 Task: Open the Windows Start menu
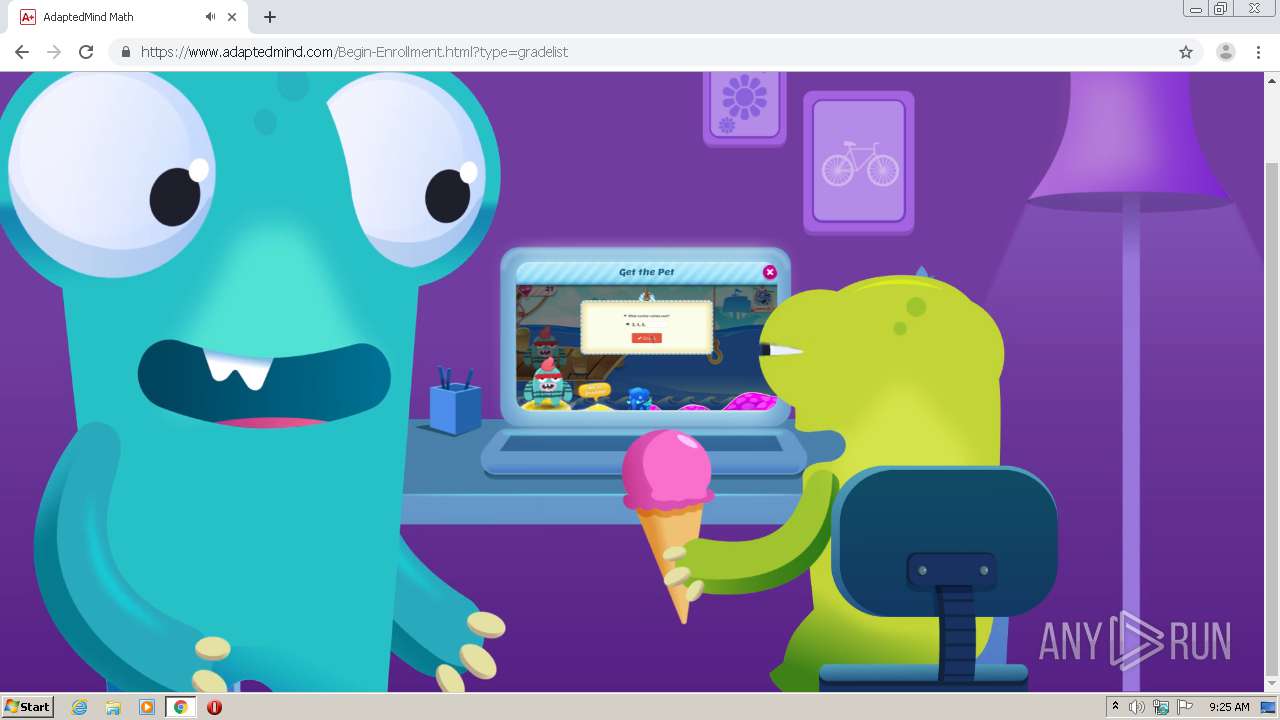tap(27, 707)
